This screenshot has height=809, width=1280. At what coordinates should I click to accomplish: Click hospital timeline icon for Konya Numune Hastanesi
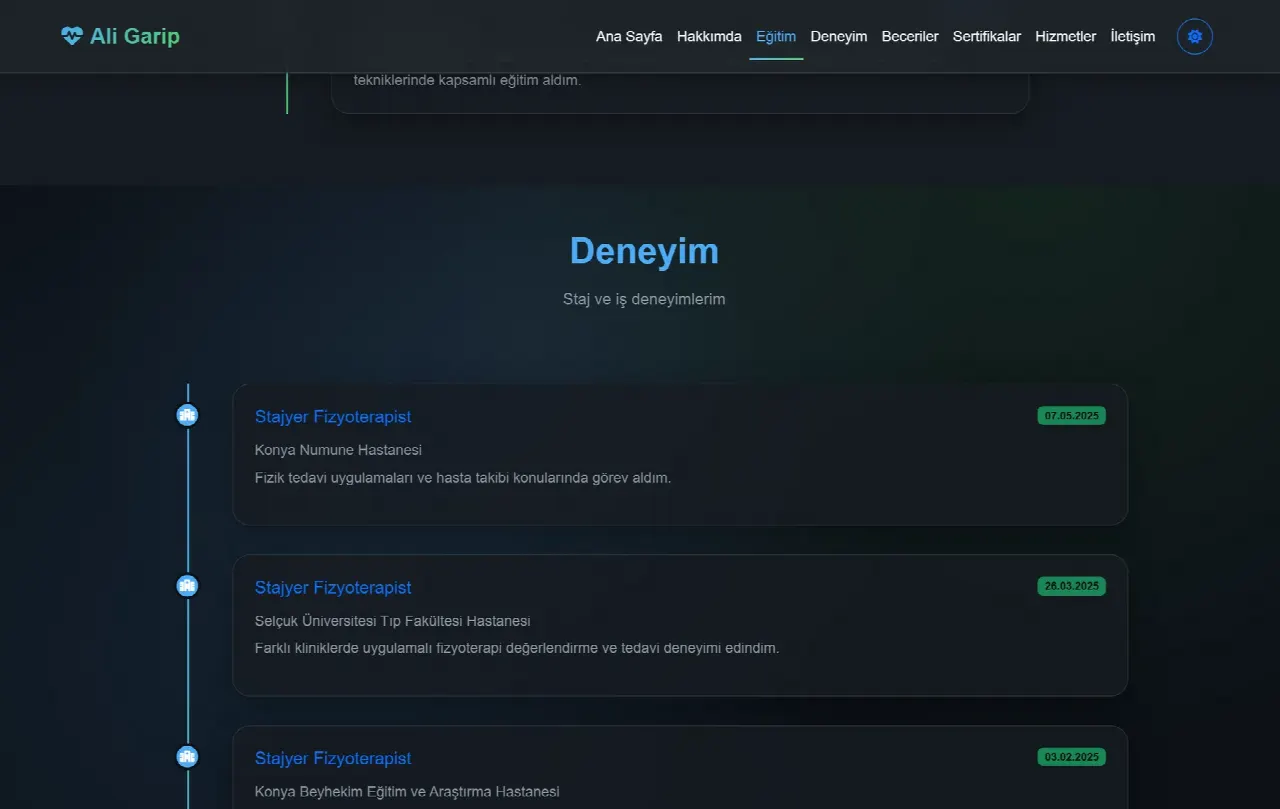coord(187,415)
